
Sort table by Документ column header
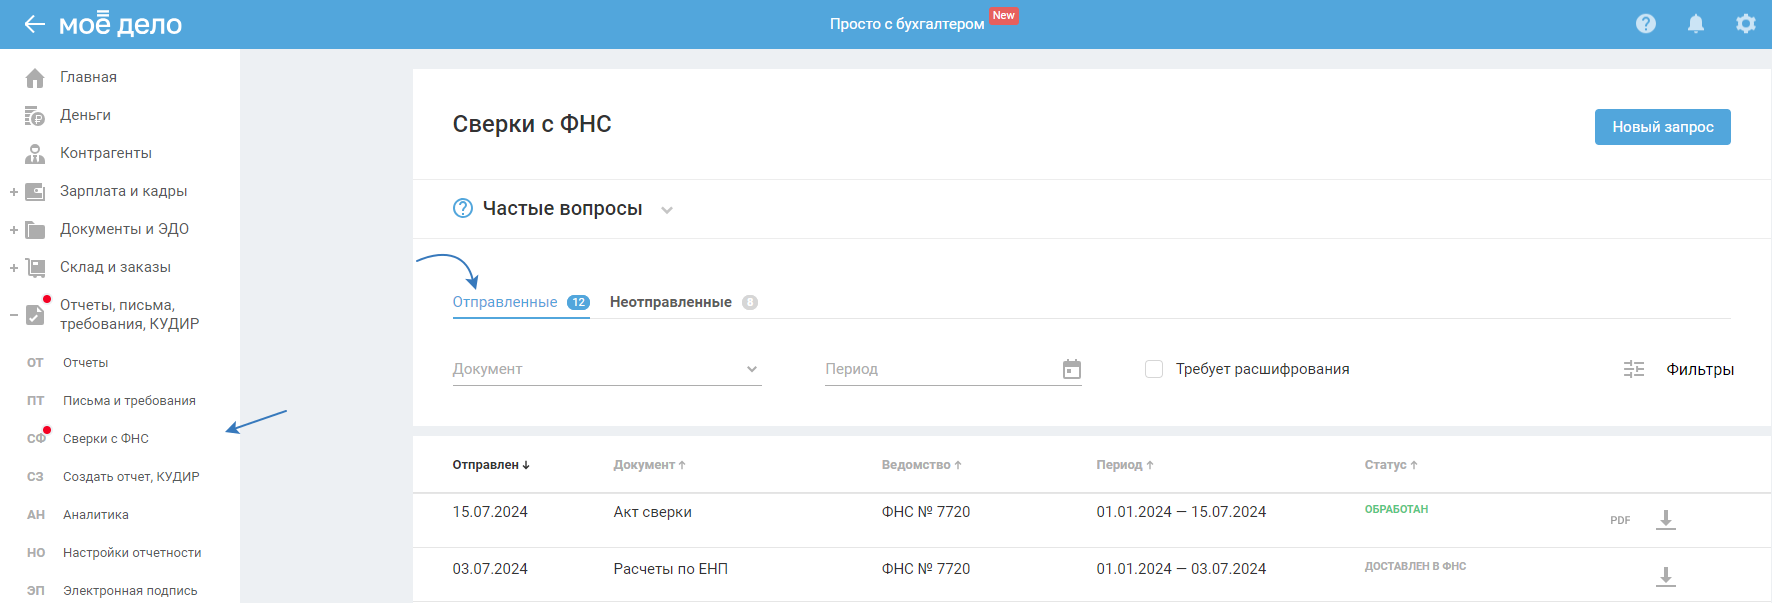(x=650, y=465)
